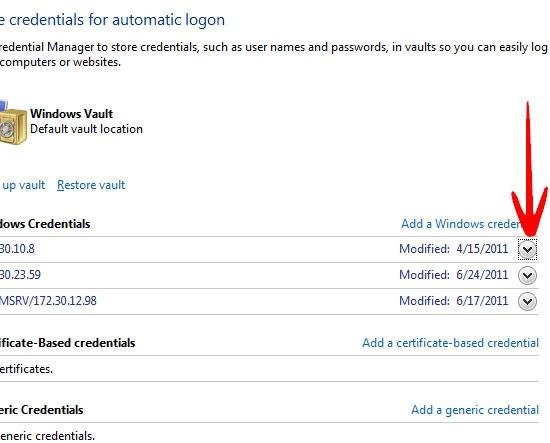Image resolution: width=550 pixels, height=443 pixels.
Task: Select the MSRV/172.30.12.98 credential name
Action: (48, 301)
